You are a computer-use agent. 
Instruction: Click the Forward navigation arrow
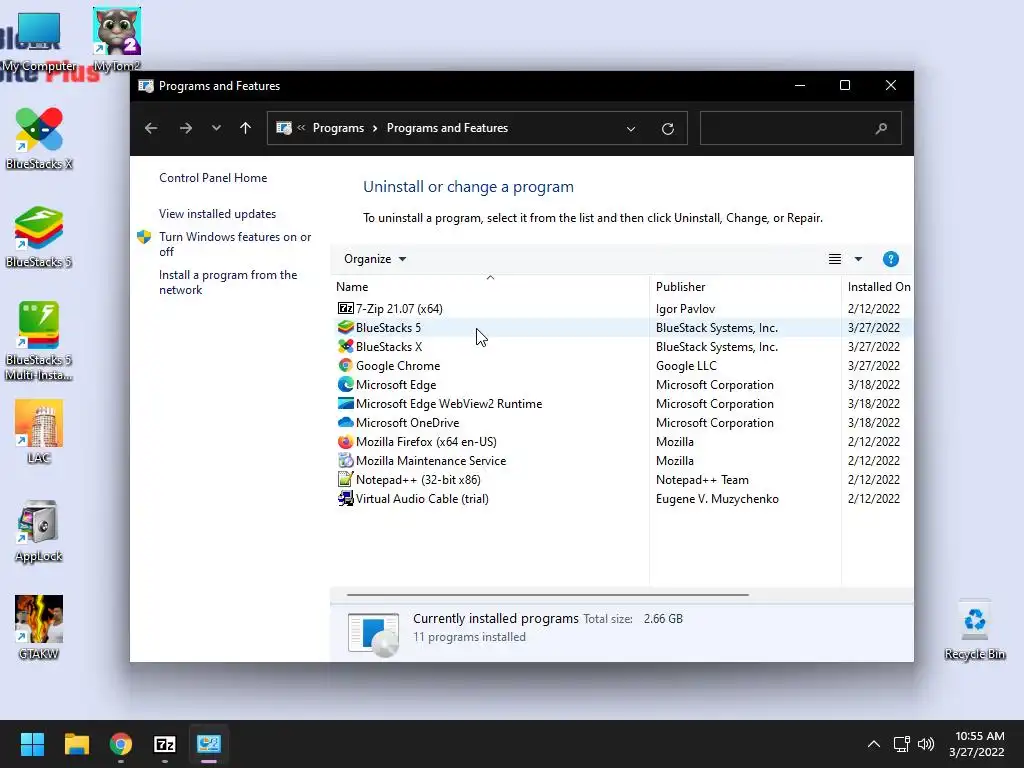(185, 128)
